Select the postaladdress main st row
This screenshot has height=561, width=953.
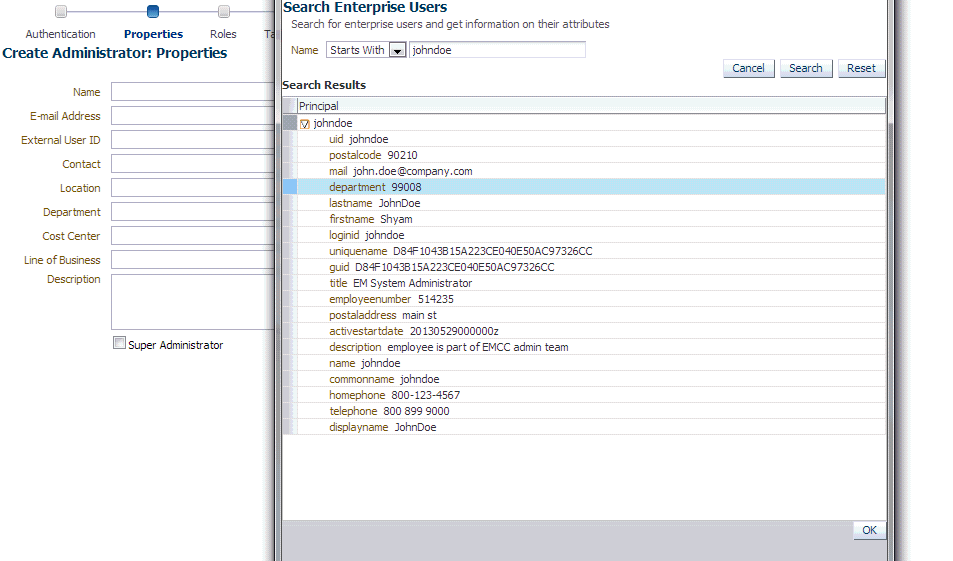pos(591,315)
